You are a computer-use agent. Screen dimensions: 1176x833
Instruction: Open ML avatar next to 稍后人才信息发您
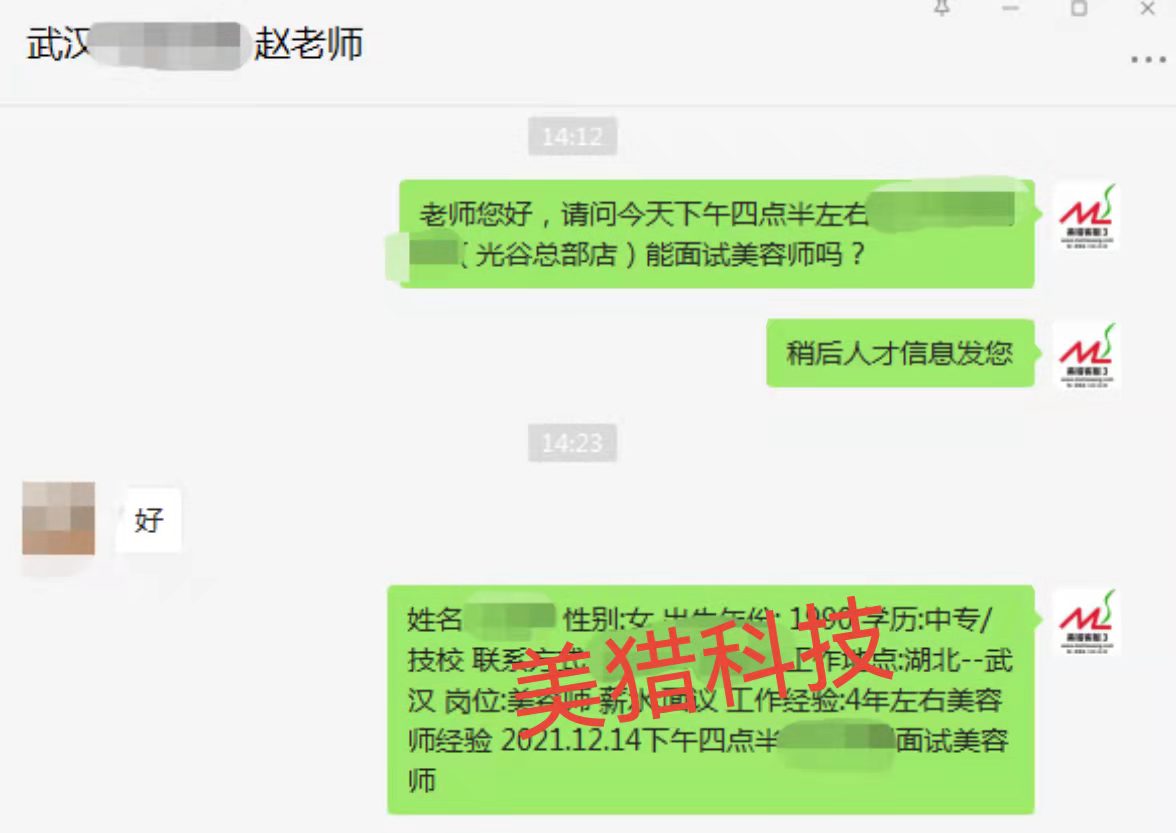[x=1087, y=355]
